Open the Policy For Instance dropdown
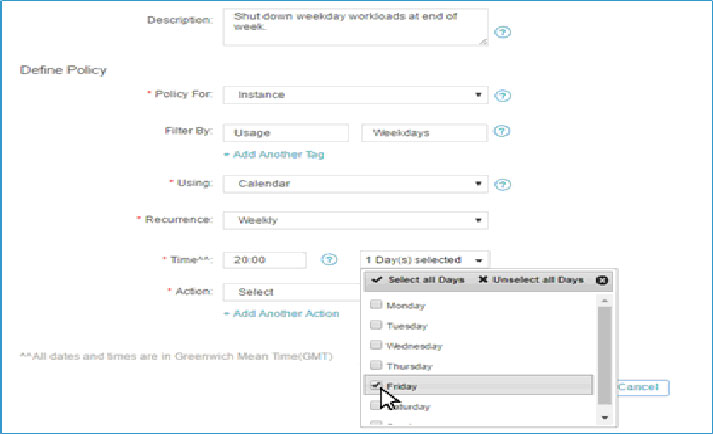 click(356, 95)
